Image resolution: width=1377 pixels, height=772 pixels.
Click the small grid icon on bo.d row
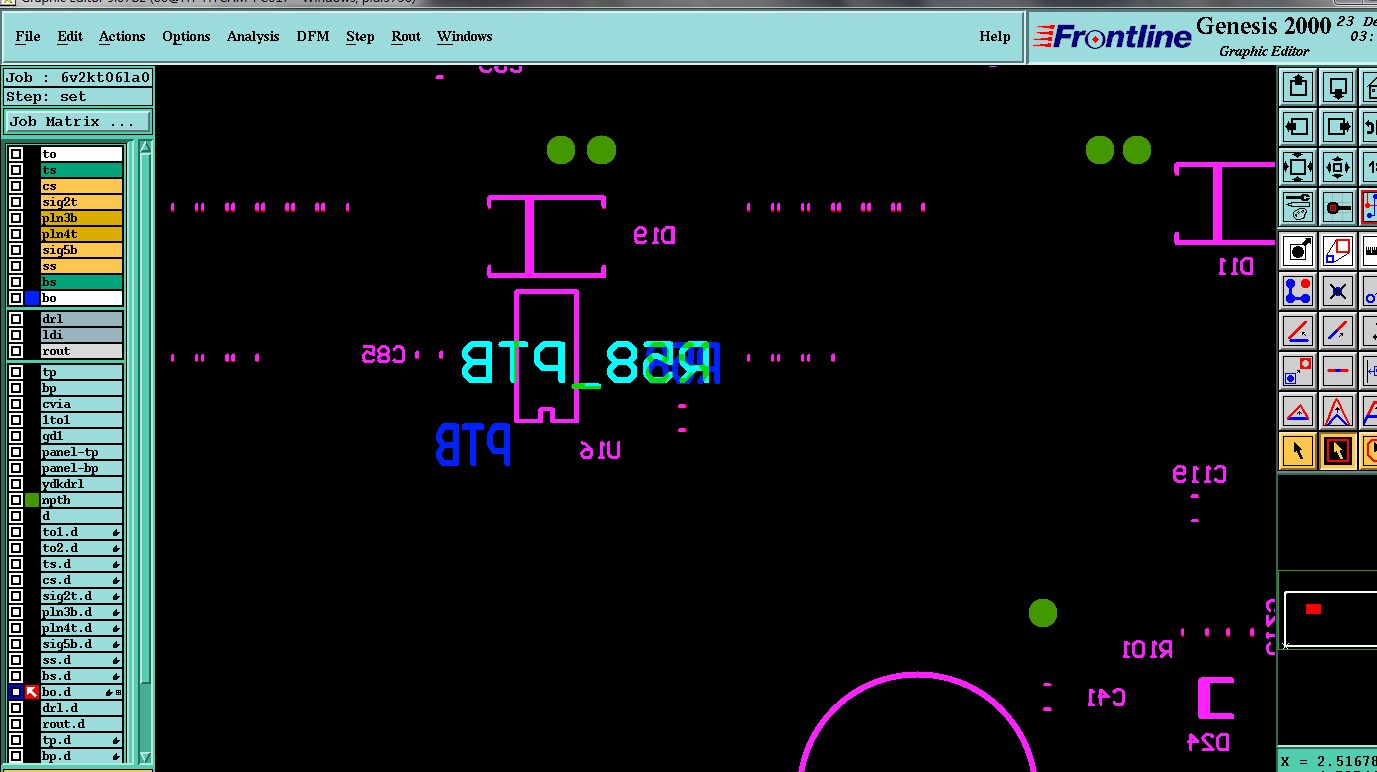tap(119, 692)
